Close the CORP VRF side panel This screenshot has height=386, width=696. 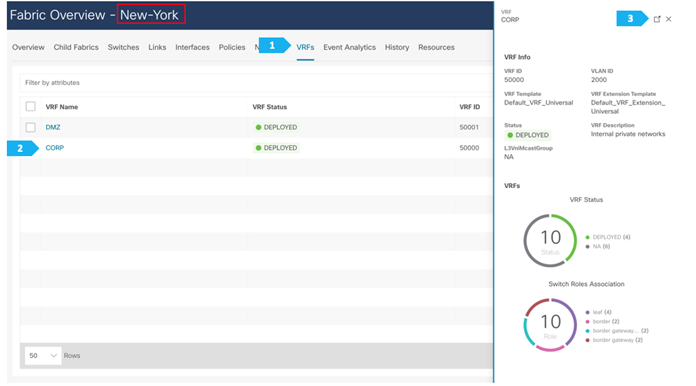668,19
